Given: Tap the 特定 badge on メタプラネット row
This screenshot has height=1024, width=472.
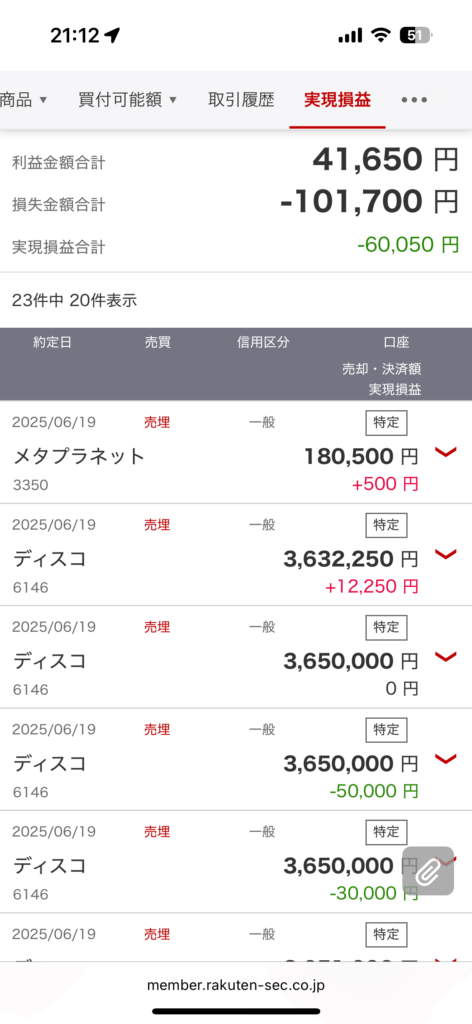Looking at the screenshot, I should tap(386, 423).
